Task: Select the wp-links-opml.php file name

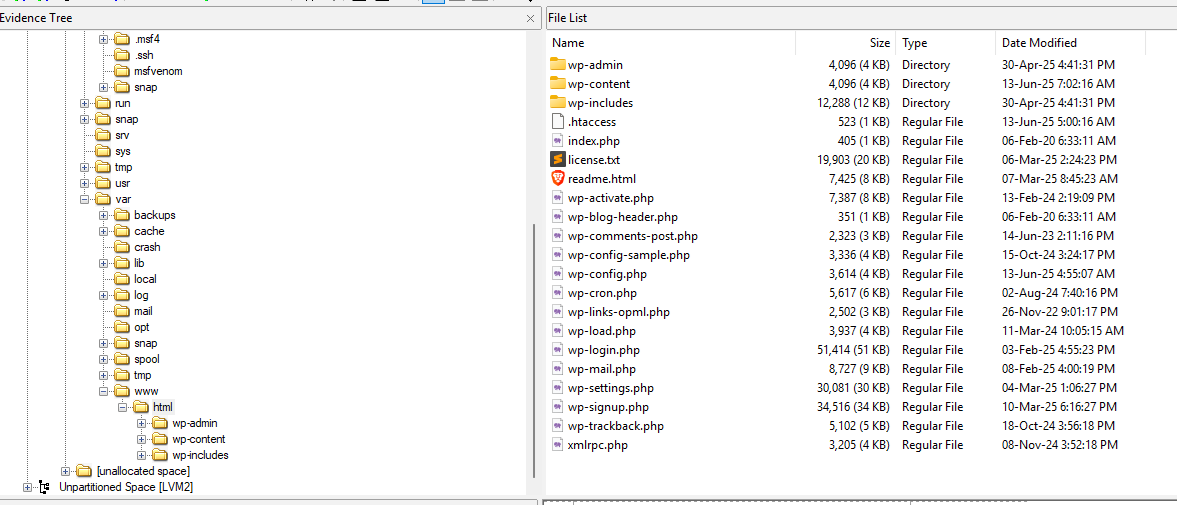Action: pyautogui.click(x=619, y=312)
